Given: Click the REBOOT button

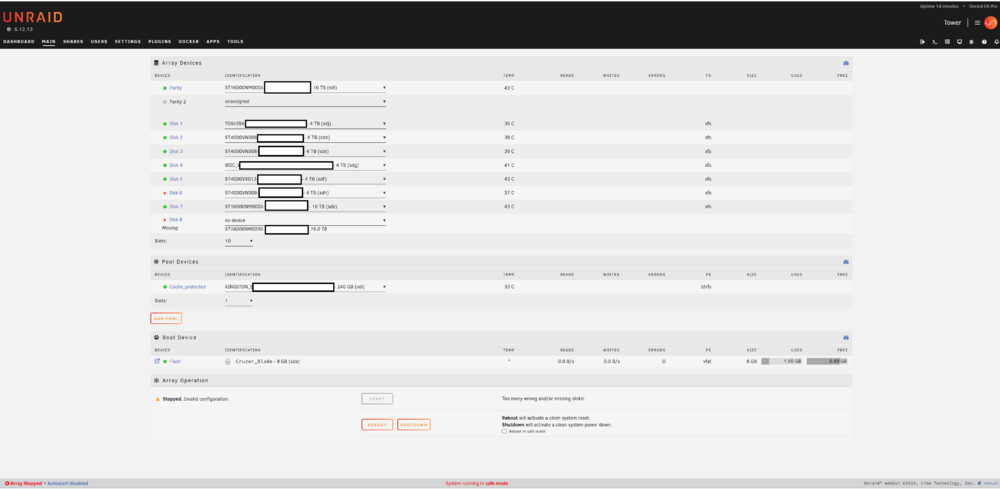Looking at the screenshot, I should tap(377, 425).
